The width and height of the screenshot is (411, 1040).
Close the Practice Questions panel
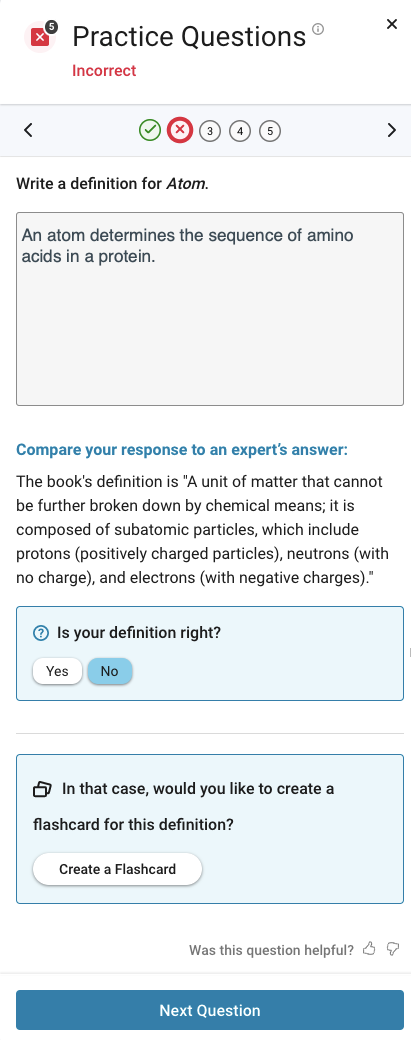(392, 25)
